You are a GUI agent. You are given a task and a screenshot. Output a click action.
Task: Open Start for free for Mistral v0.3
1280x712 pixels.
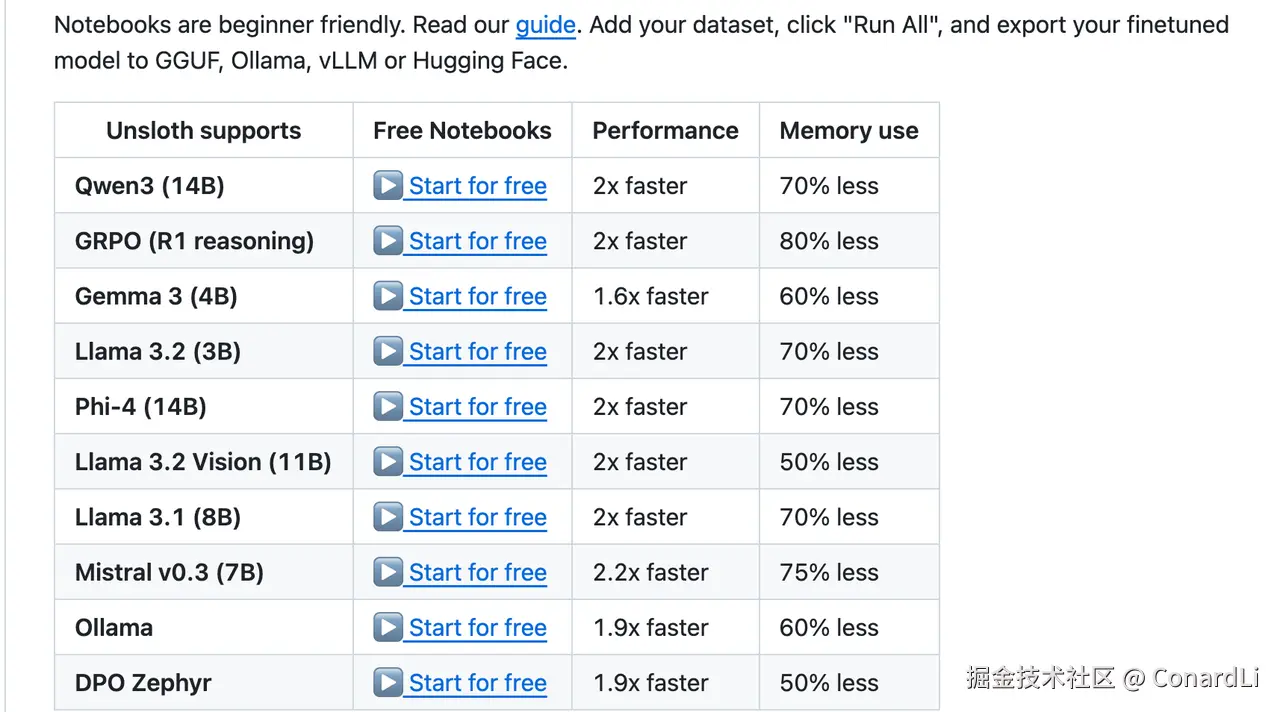point(477,573)
